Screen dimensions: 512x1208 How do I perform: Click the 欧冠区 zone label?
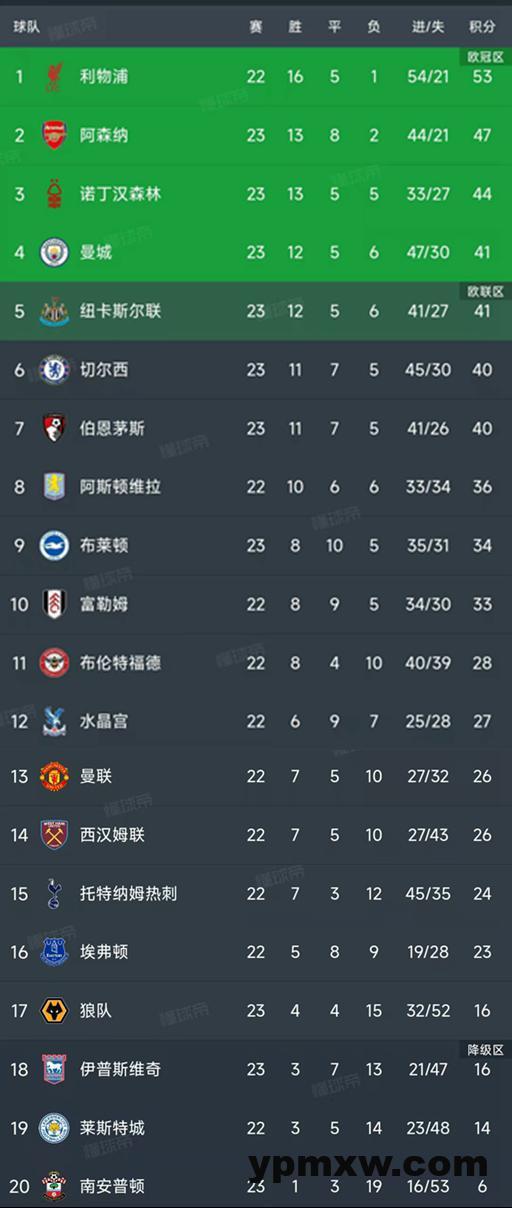click(486, 57)
